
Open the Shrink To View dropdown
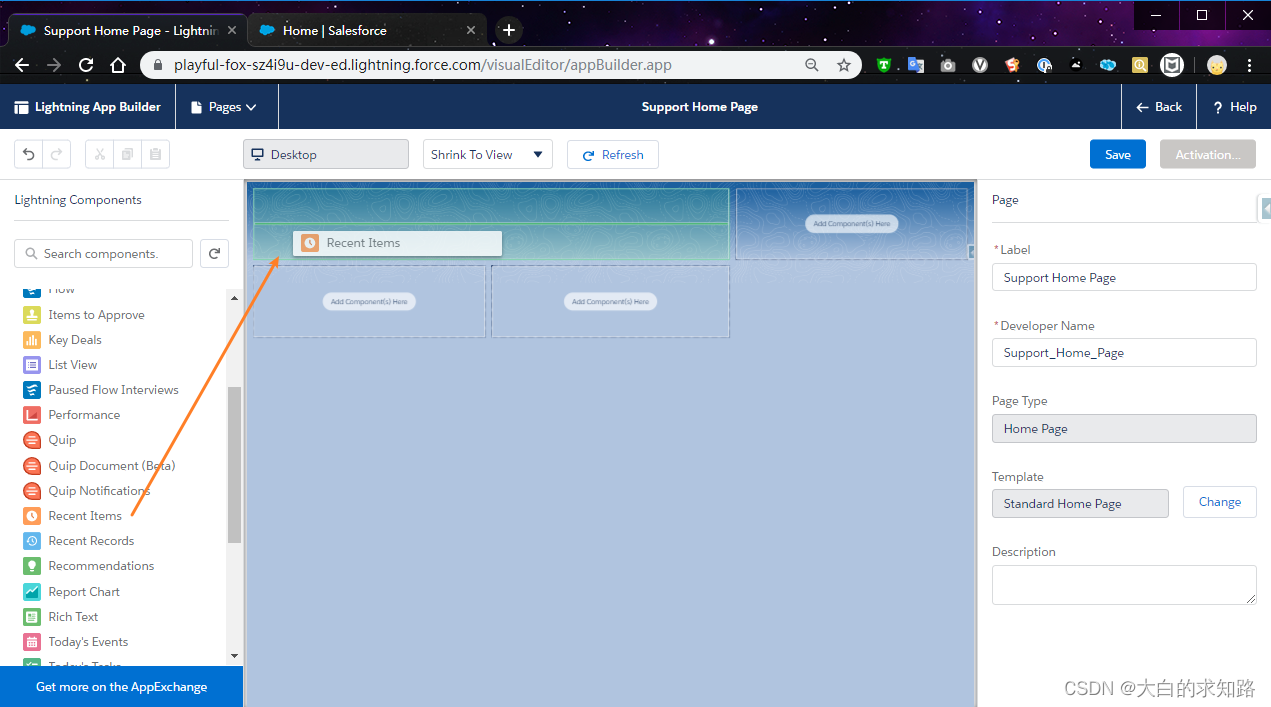click(488, 154)
